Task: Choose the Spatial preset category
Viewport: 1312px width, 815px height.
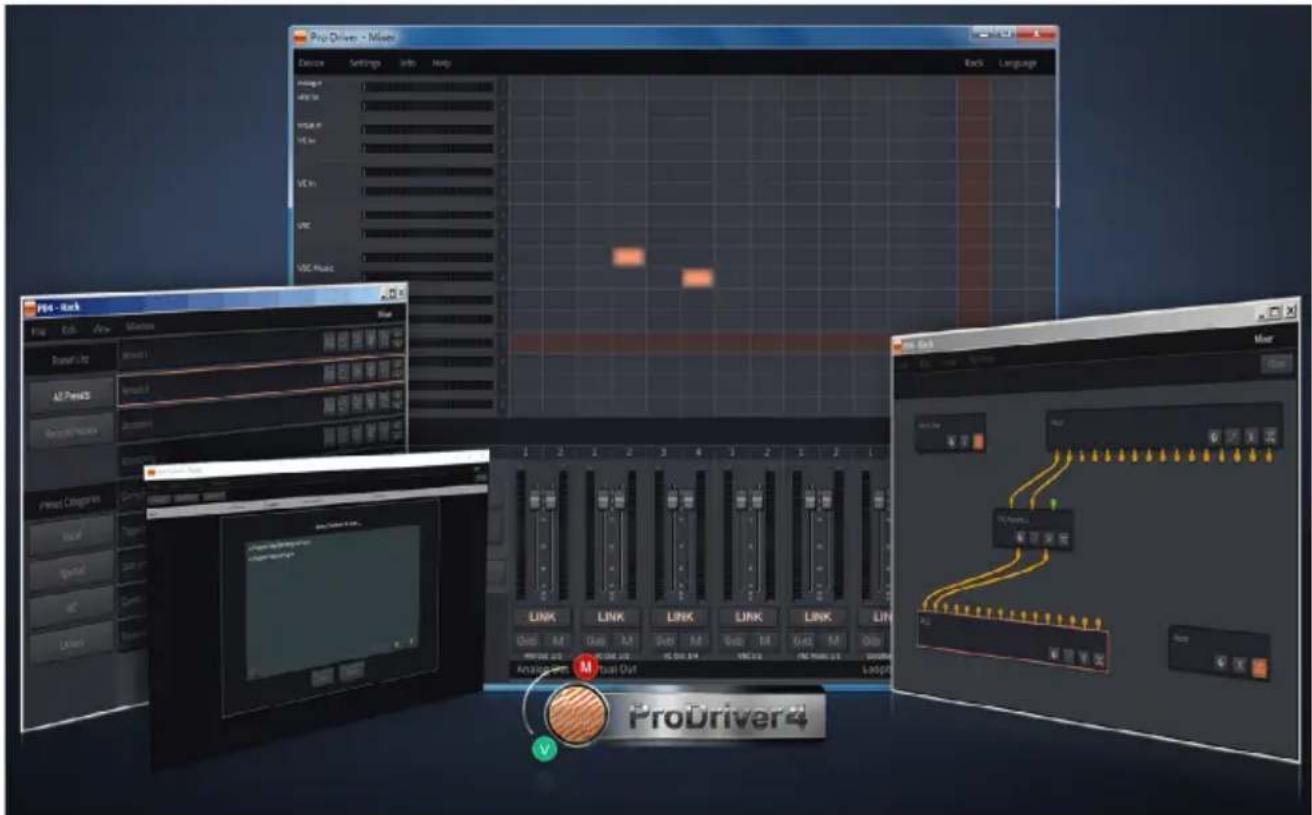Action: pos(73,570)
